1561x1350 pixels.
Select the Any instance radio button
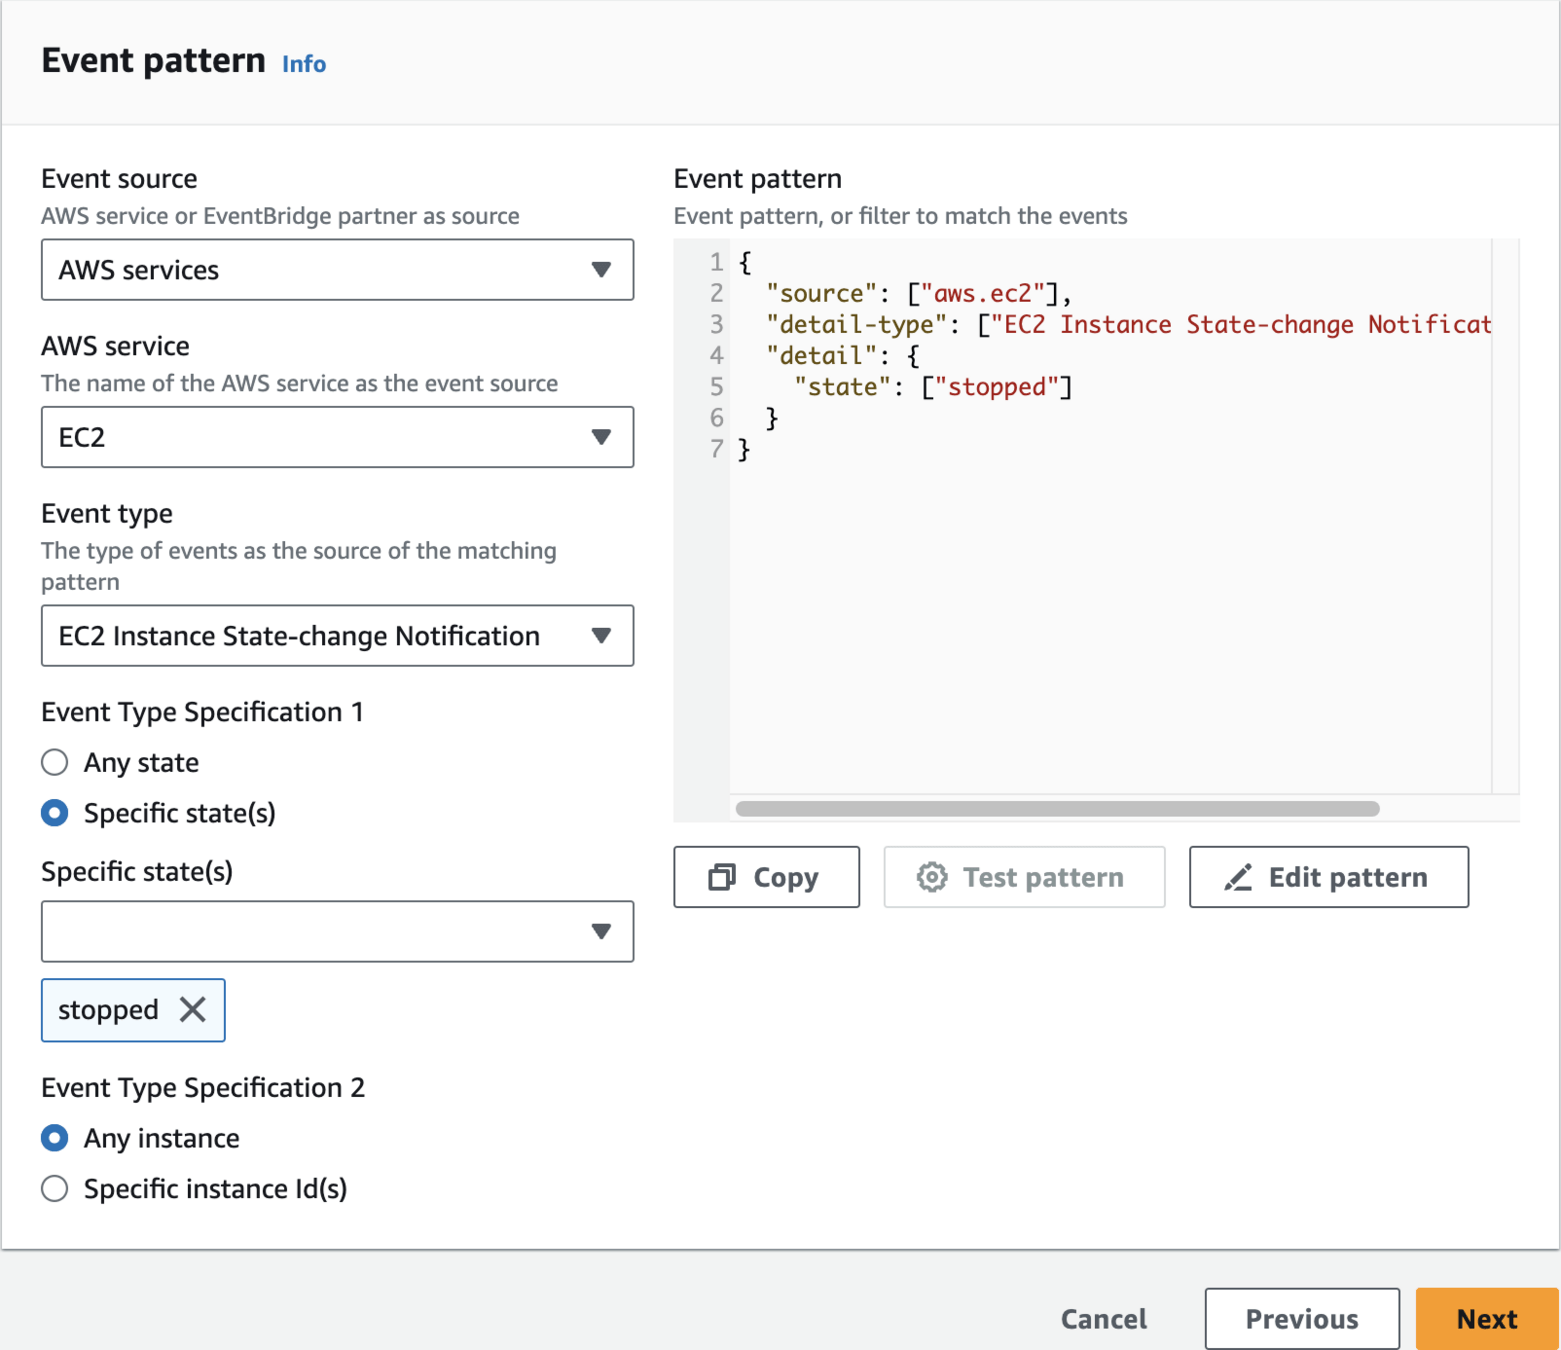click(55, 1138)
